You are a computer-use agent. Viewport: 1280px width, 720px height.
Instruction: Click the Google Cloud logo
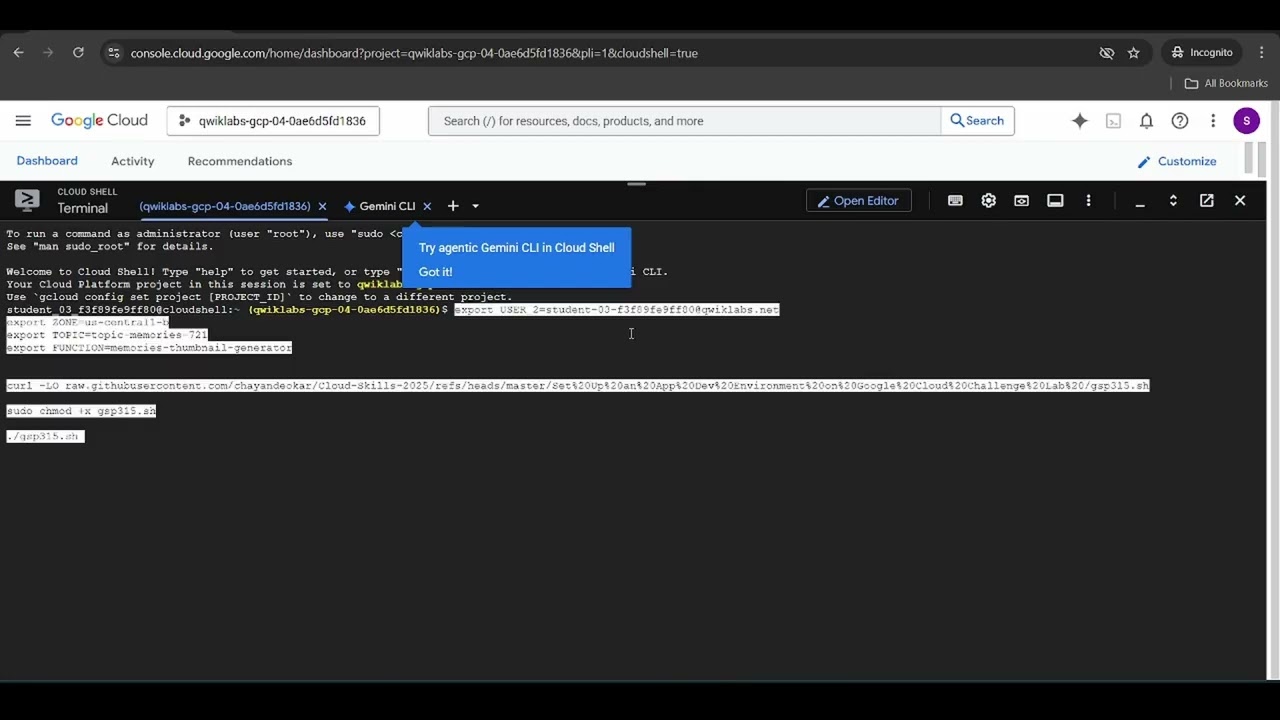pyautogui.click(x=99, y=121)
